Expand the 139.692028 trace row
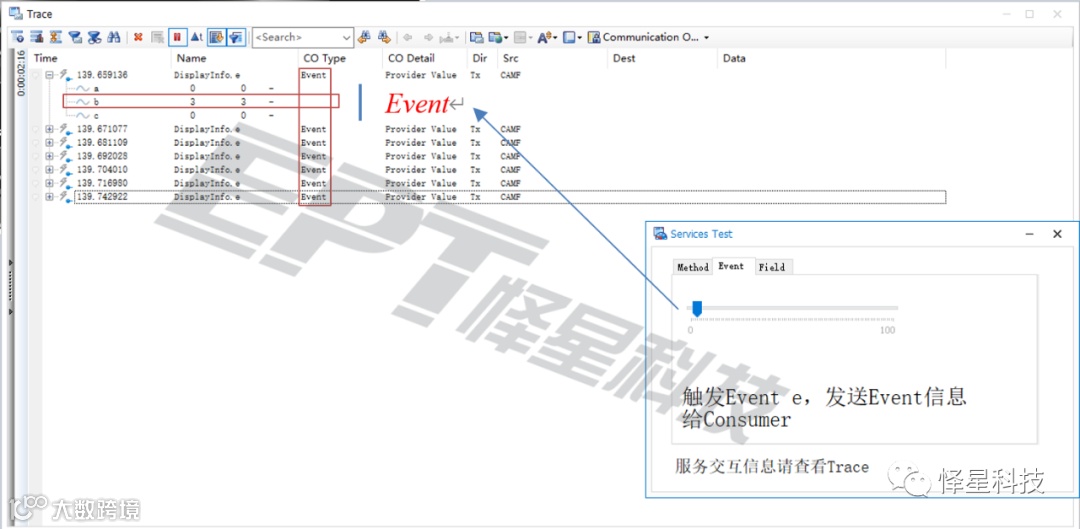 click(x=50, y=156)
